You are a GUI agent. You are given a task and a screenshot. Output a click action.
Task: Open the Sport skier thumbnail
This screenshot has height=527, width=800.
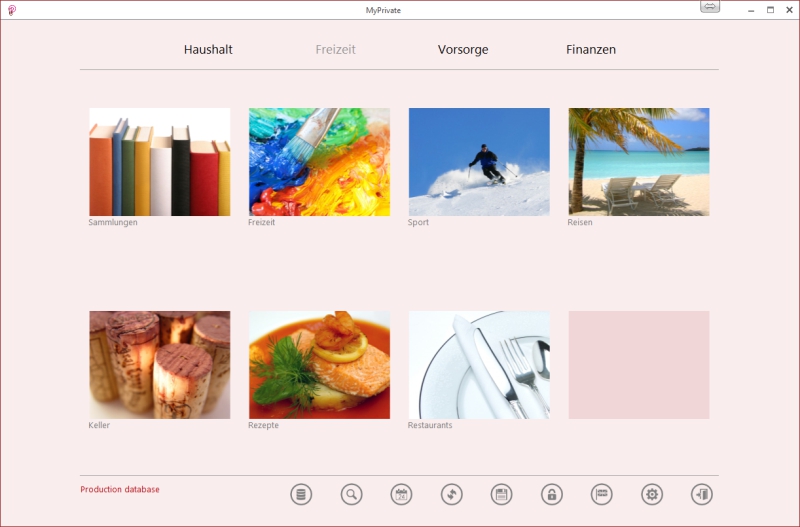click(479, 162)
